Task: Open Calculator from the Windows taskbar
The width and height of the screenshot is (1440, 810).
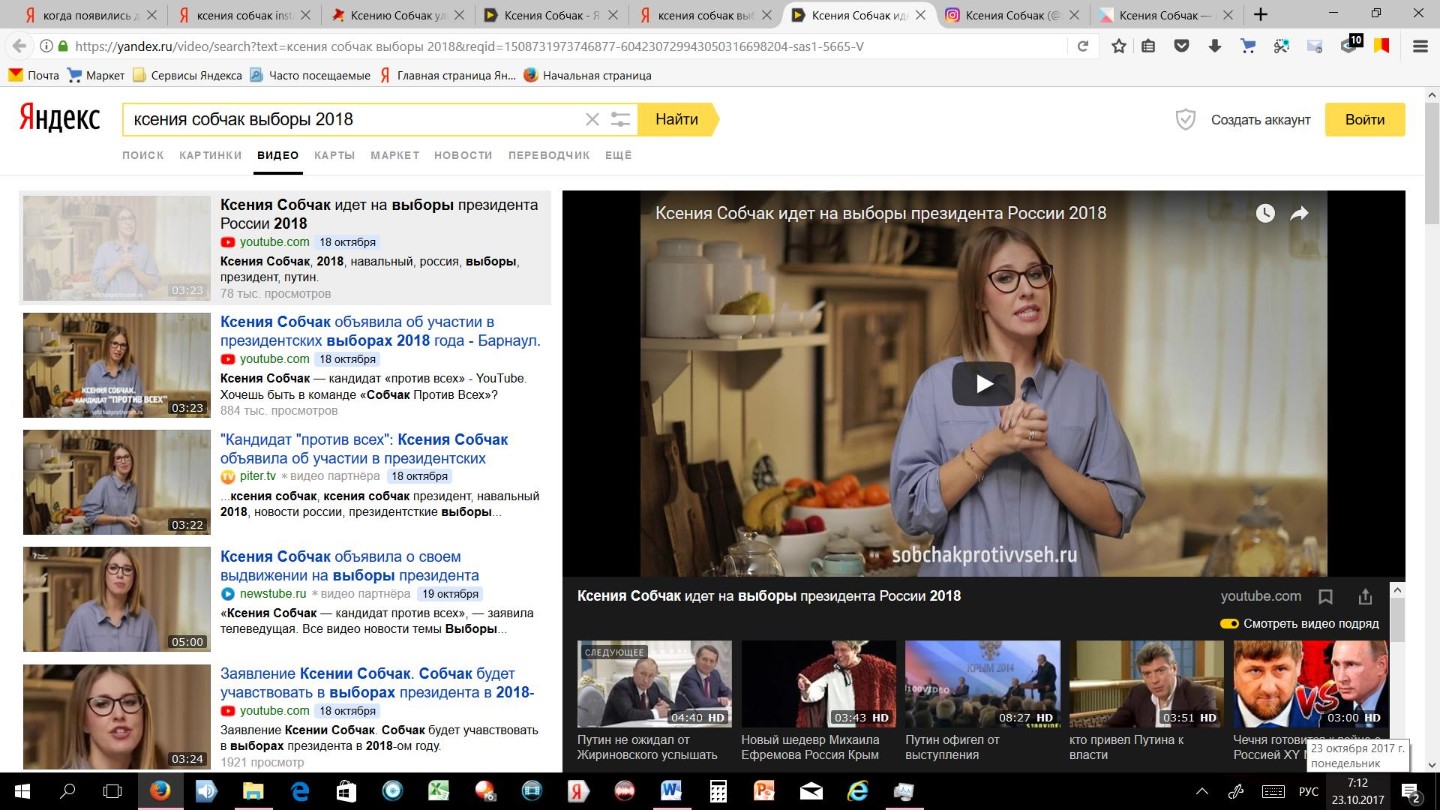Action: (x=718, y=791)
